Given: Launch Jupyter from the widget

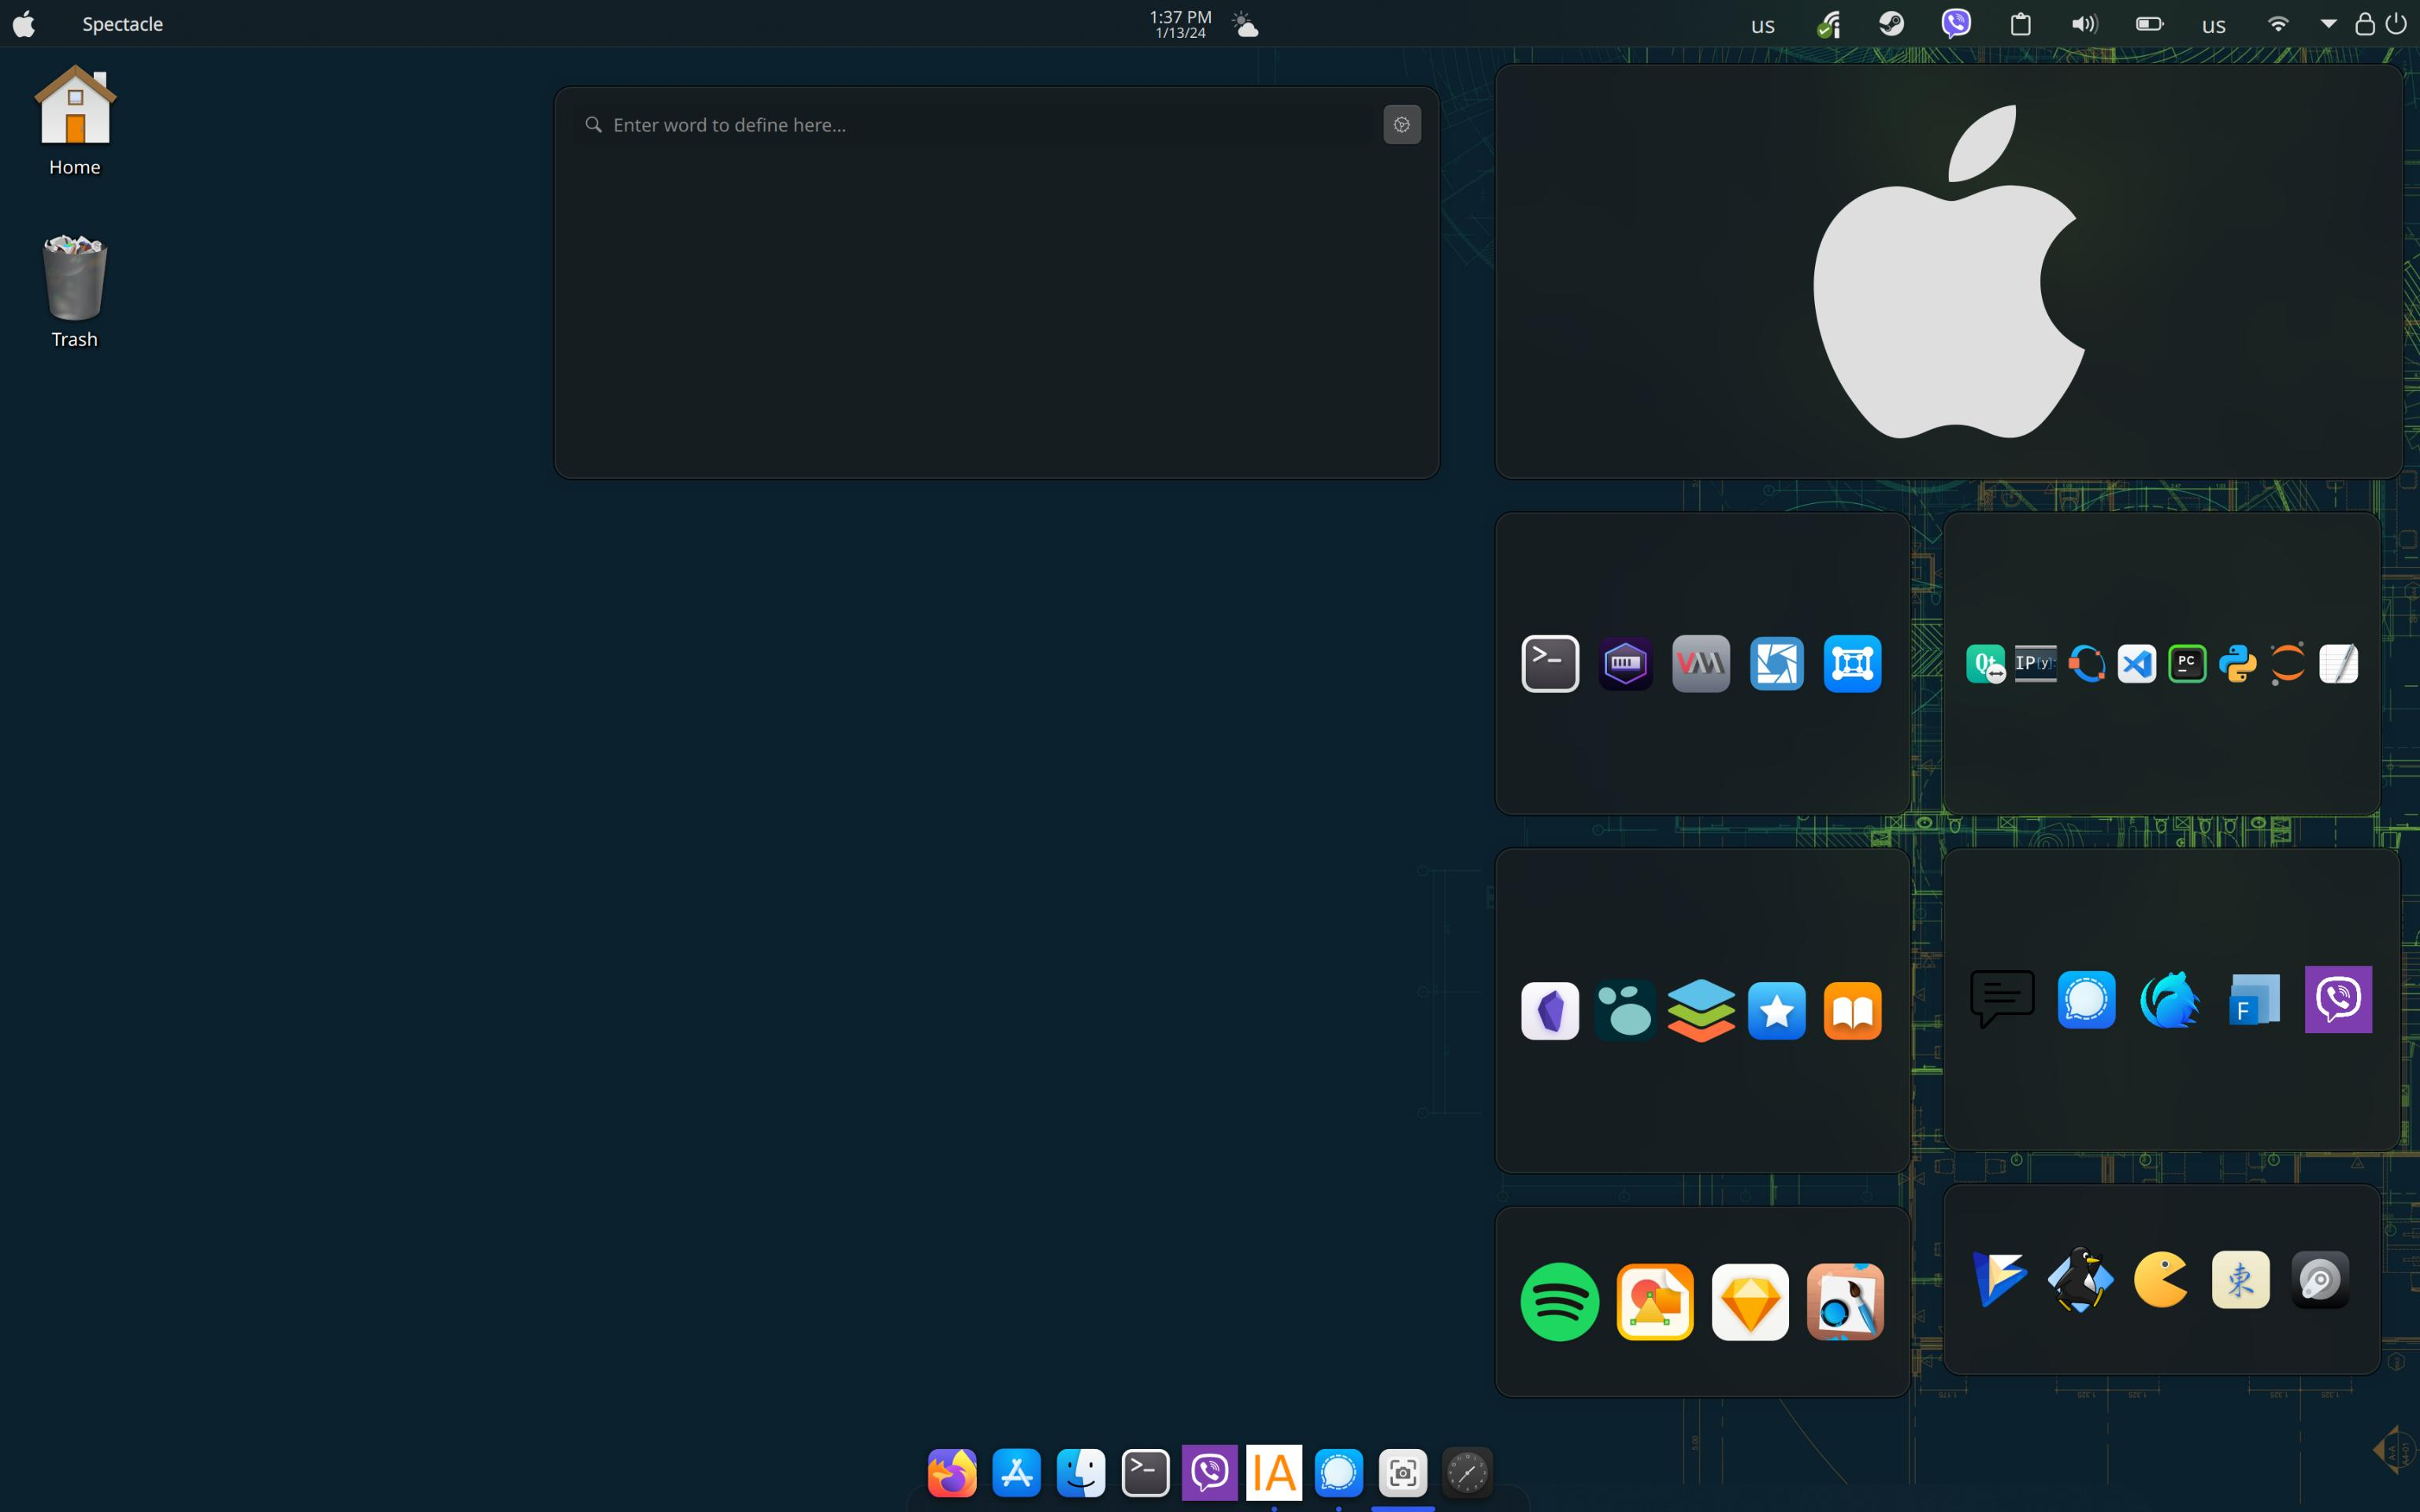Looking at the screenshot, I should pyautogui.click(x=2288, y=663).
